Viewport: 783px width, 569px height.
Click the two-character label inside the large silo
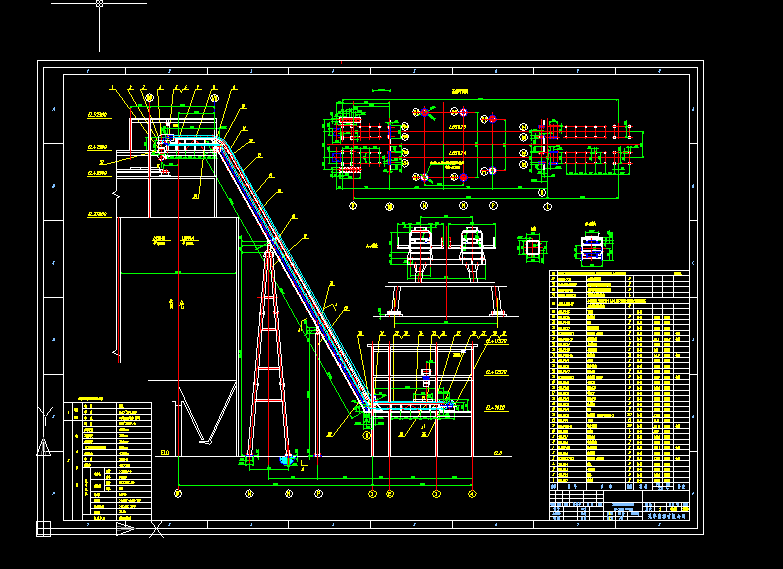click(x=177, y=304)
